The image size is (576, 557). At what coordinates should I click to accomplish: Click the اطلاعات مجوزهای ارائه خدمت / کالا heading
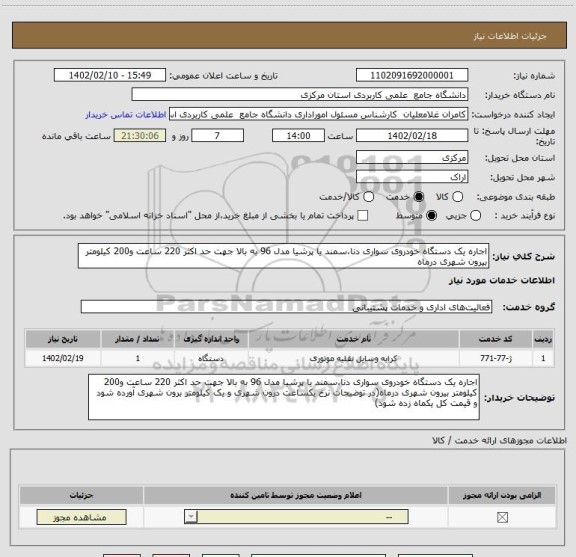click(x=500, y=440)
